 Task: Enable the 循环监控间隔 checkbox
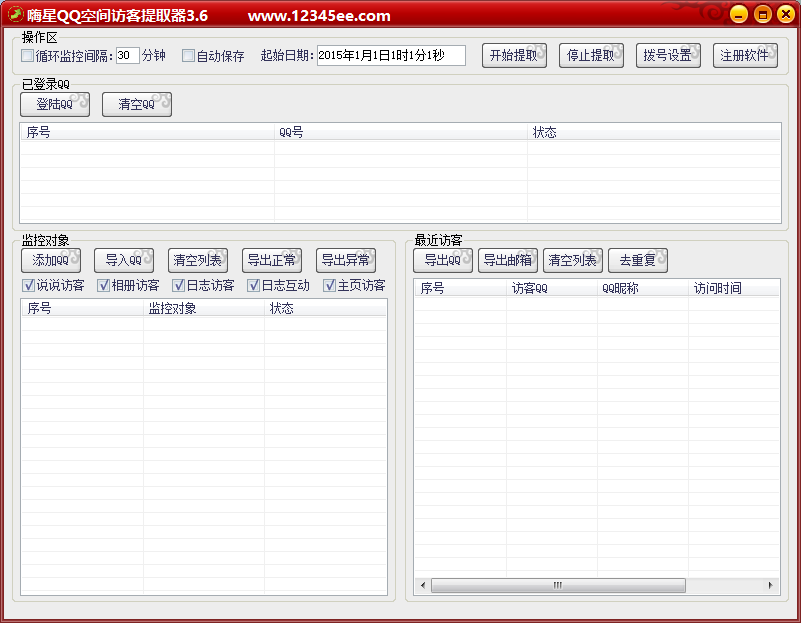[x=28, y=56]
